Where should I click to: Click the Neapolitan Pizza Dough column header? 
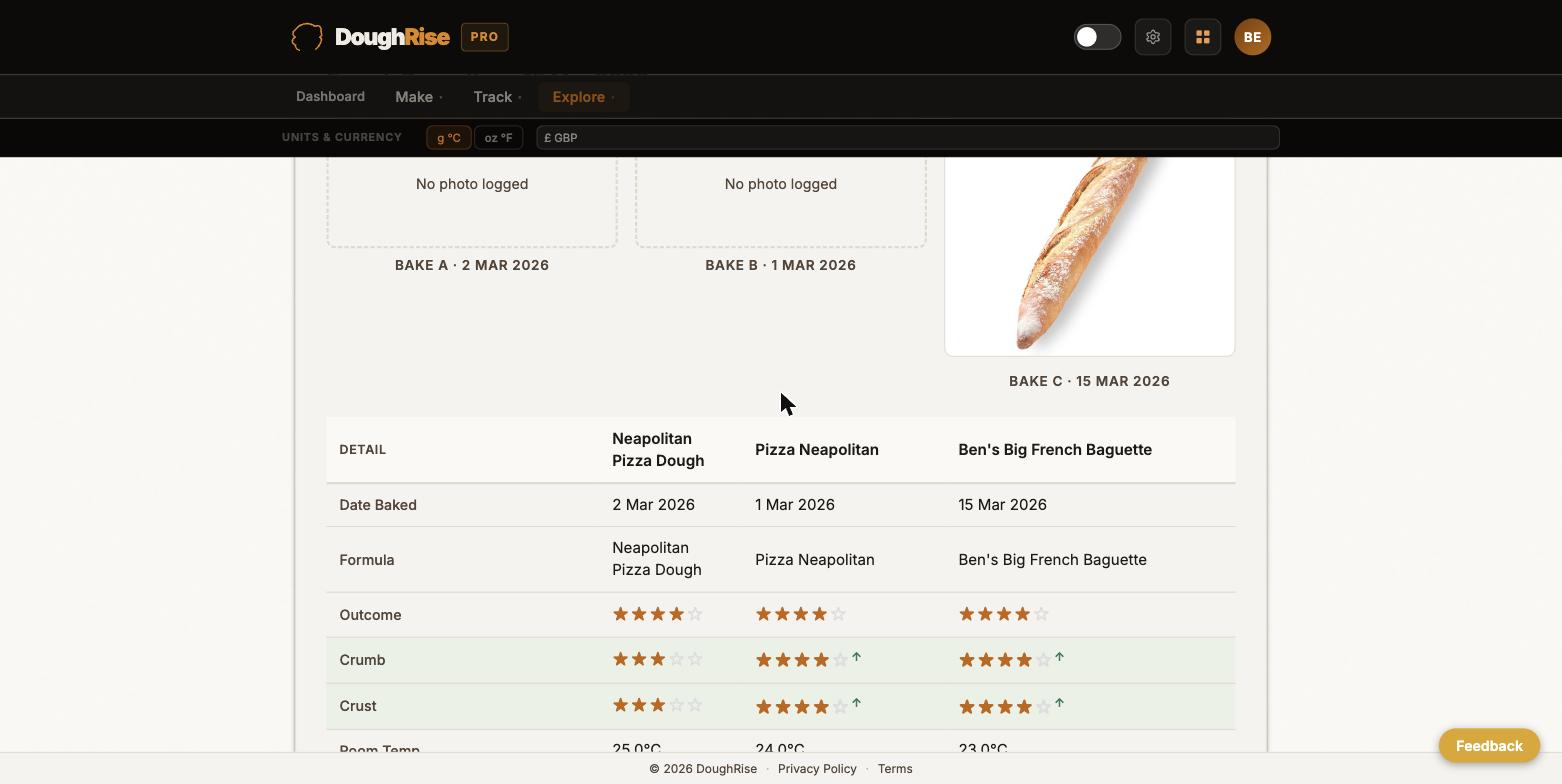[x=658, y=450]
